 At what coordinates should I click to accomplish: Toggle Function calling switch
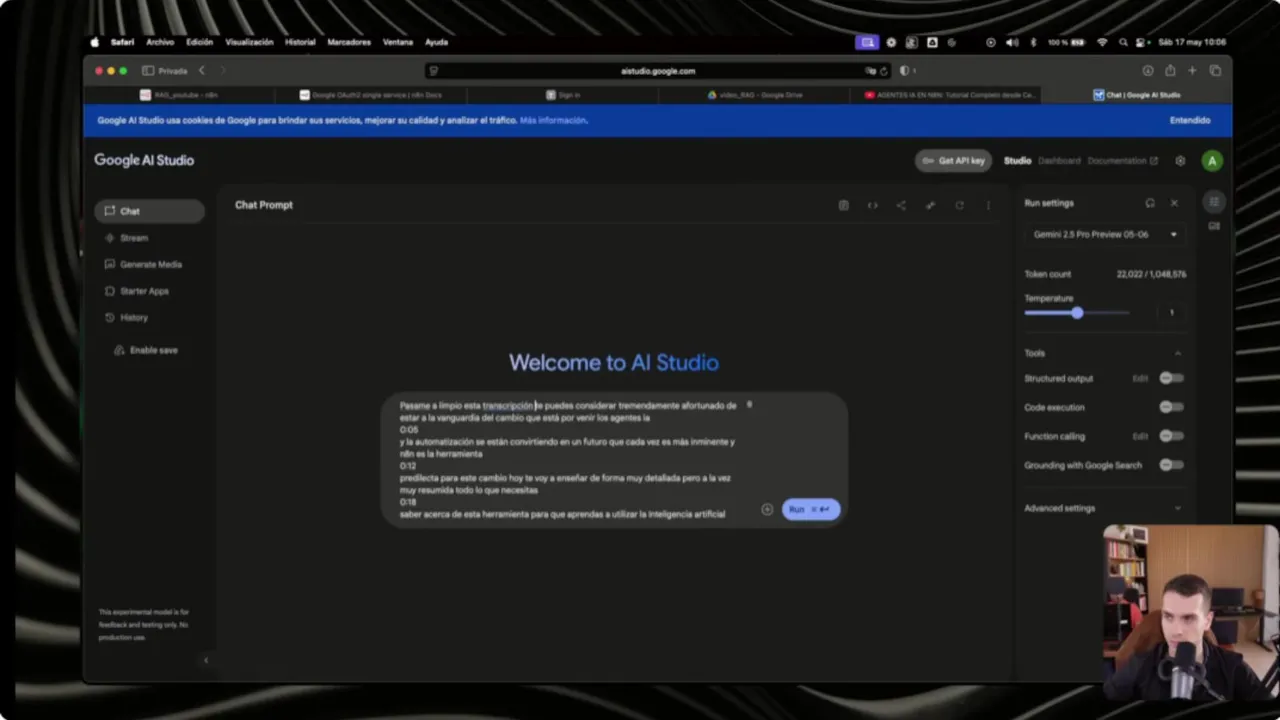click(1171, 436)
